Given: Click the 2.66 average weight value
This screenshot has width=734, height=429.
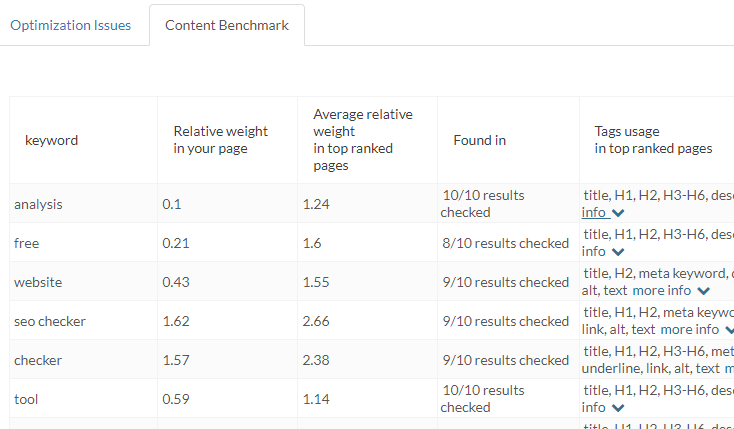Looking at the screenshot, I should point(316,321).
